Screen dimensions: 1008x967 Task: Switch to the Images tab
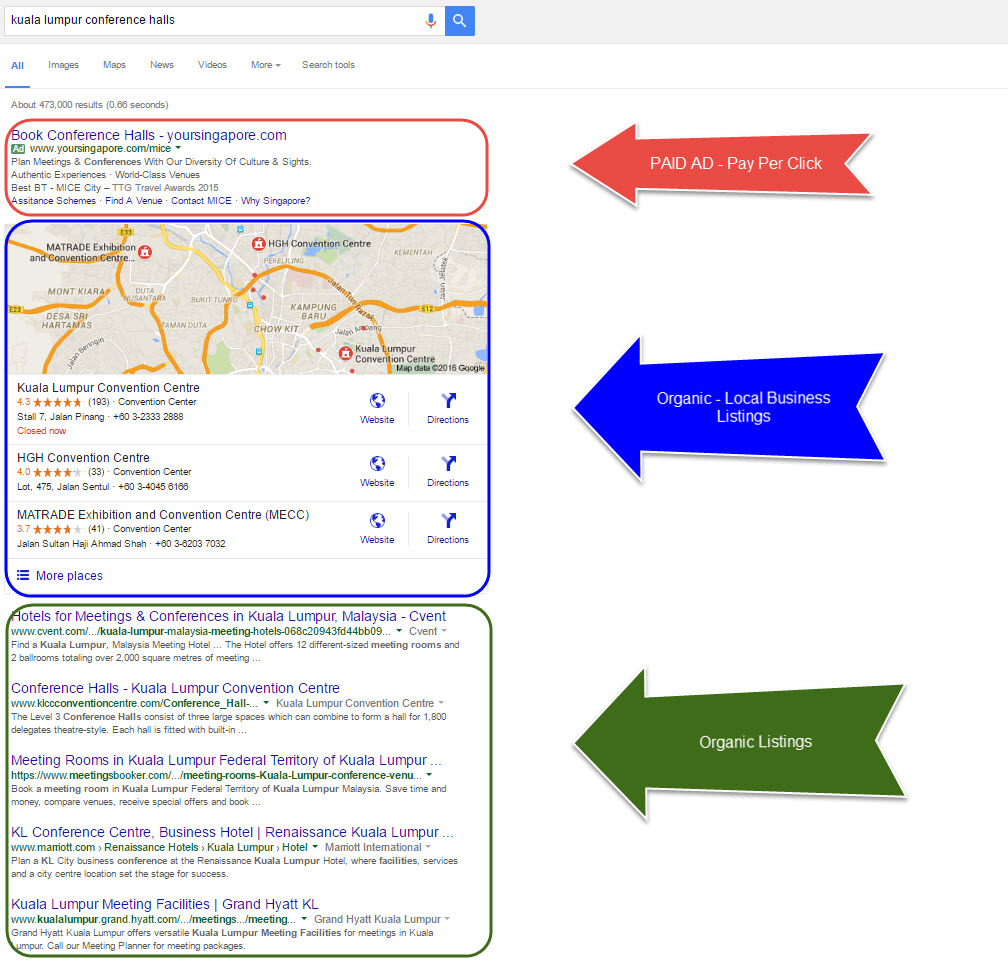[x=63, y=65]
